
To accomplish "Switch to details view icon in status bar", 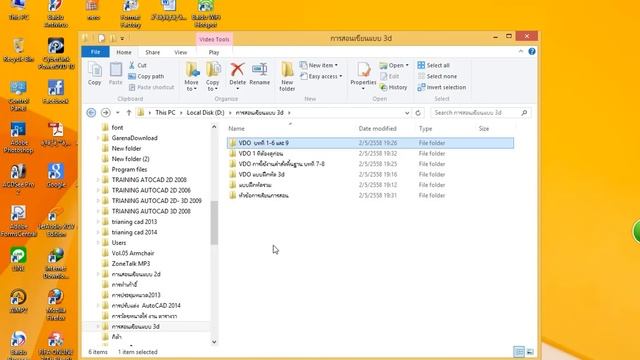I will [519, 351].
